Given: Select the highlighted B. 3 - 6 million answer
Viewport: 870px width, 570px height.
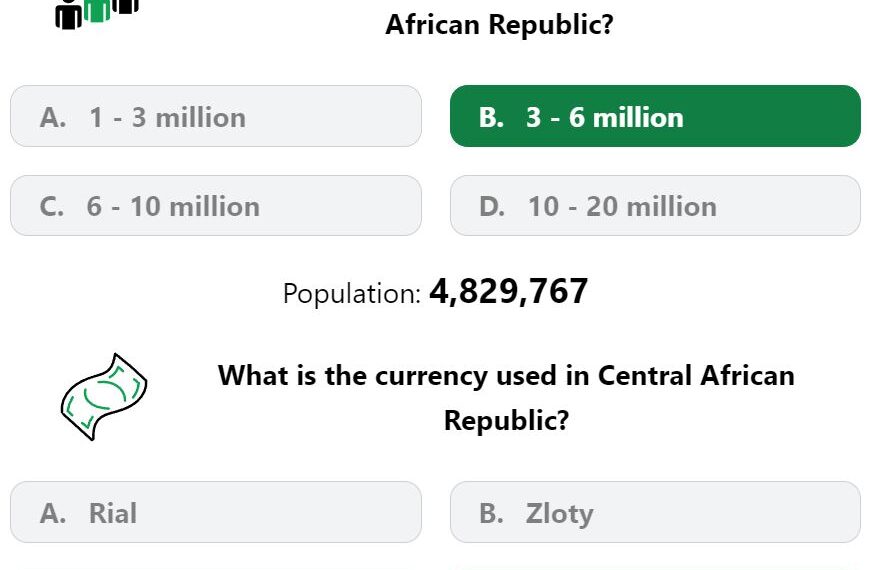Looking at the screenshot, I should (655, 116).
